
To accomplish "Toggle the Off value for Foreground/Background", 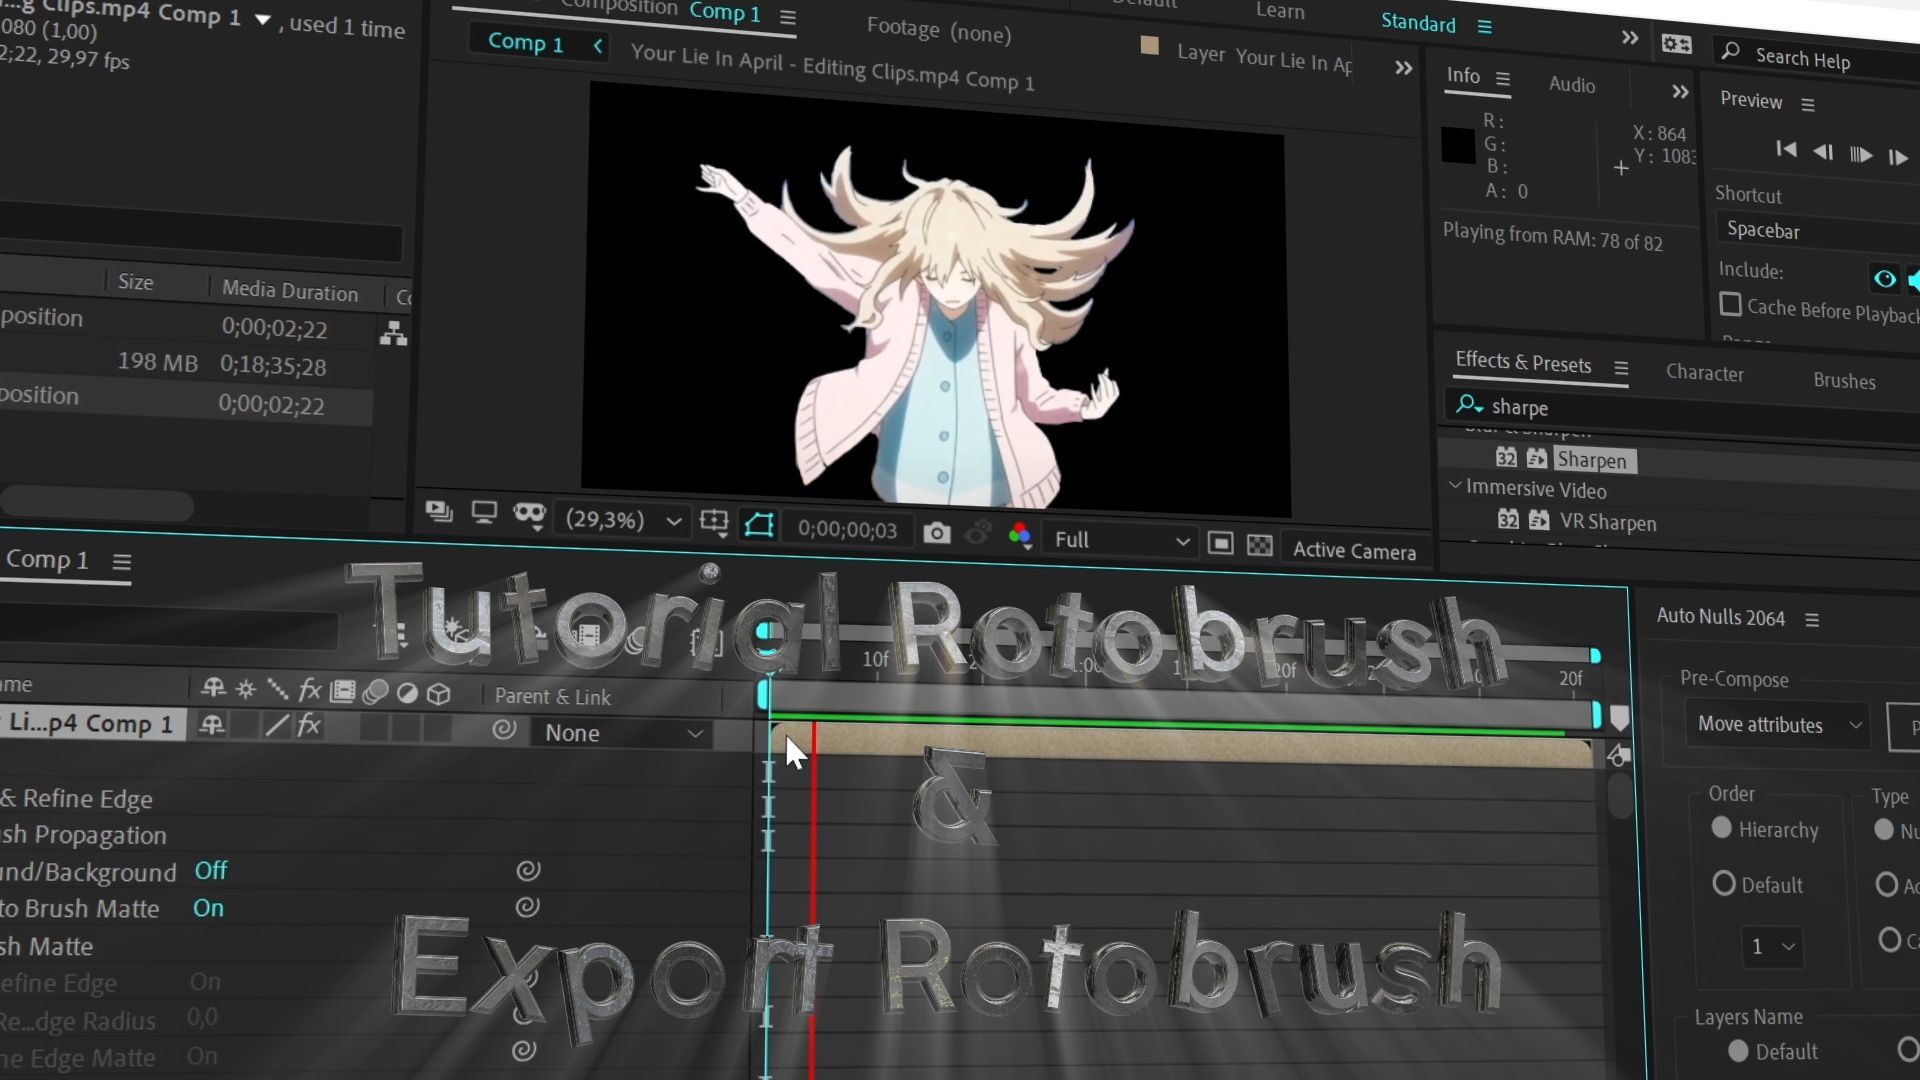I will point(211,870).
